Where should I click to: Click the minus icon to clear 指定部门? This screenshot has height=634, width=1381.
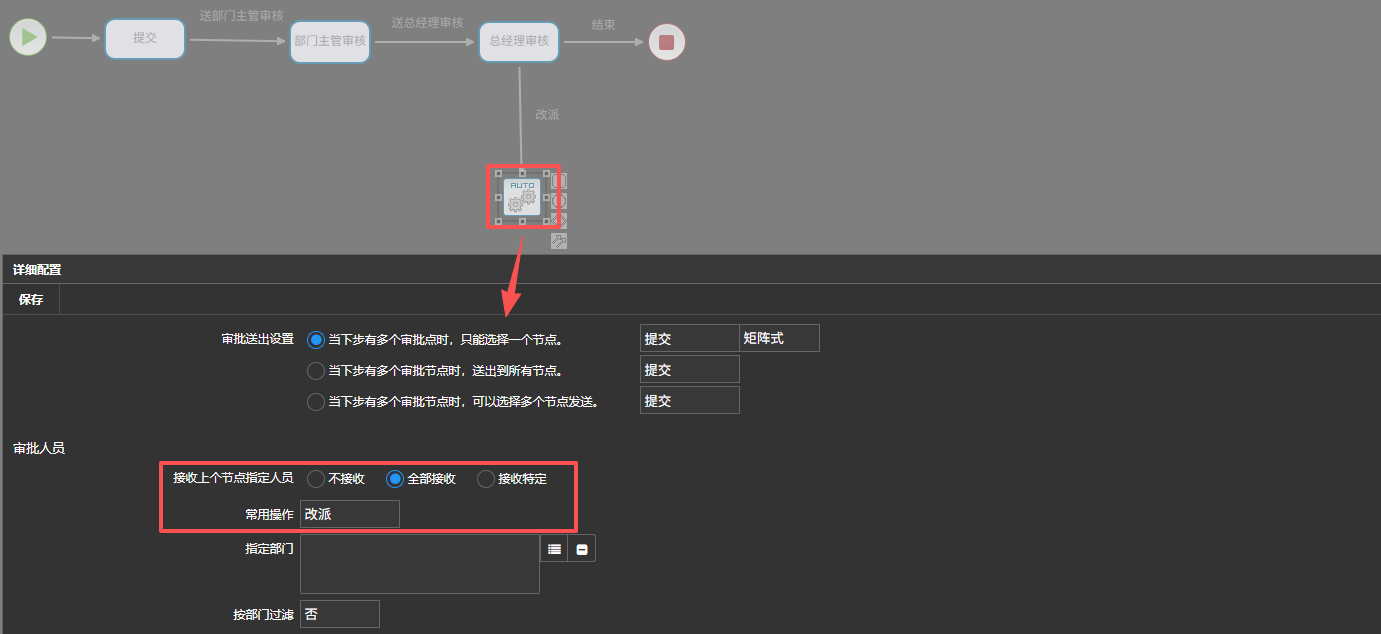[x=582, y=549]
